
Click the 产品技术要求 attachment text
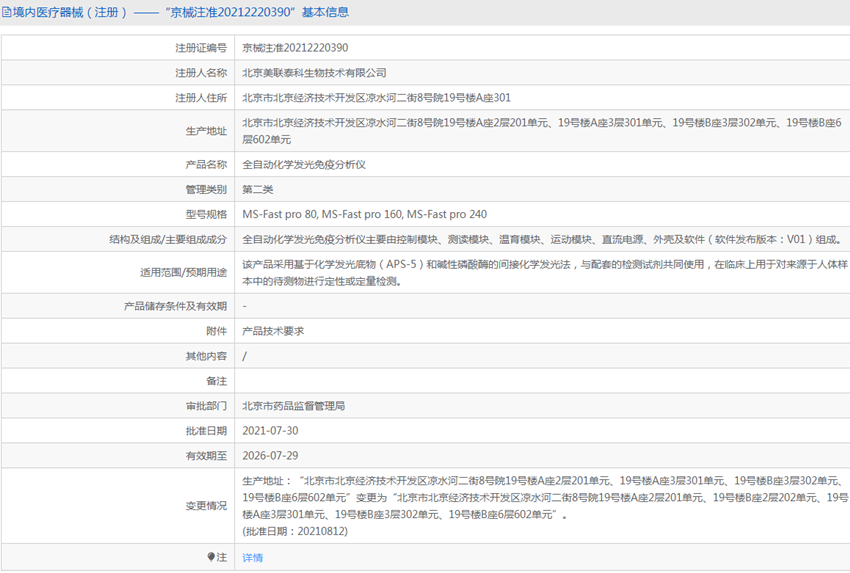273,331
